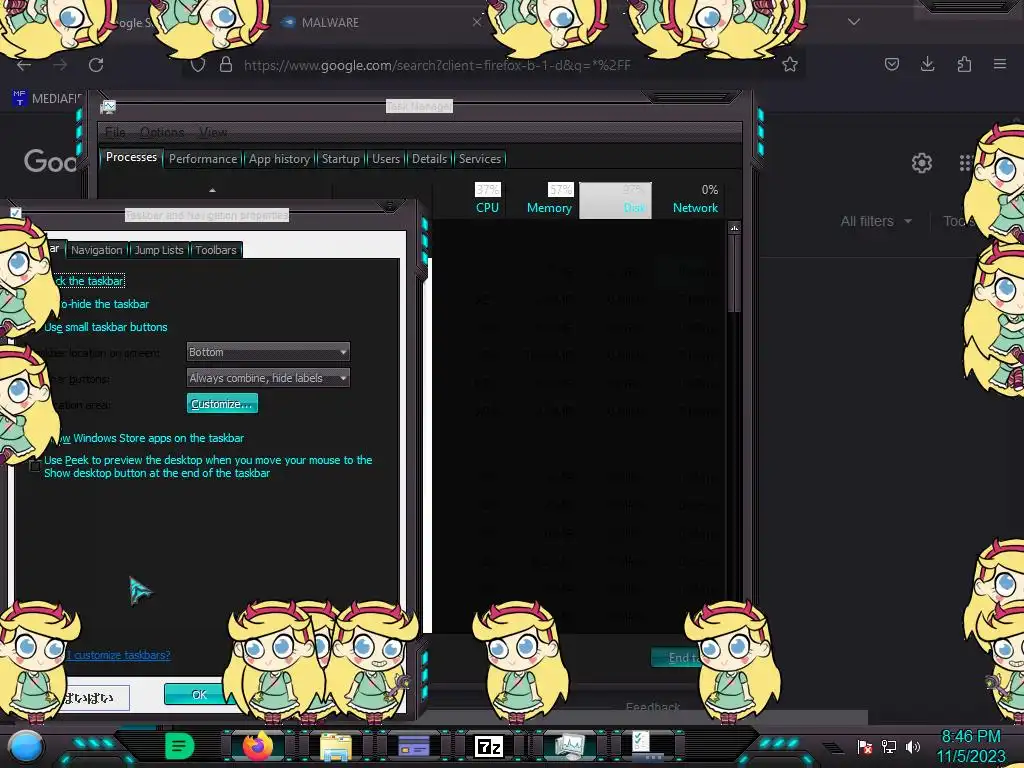Screen dimensions: 1024x768
Task: Collapse the Task Manager column sort arrow
Action: click(x=212, y=190)
